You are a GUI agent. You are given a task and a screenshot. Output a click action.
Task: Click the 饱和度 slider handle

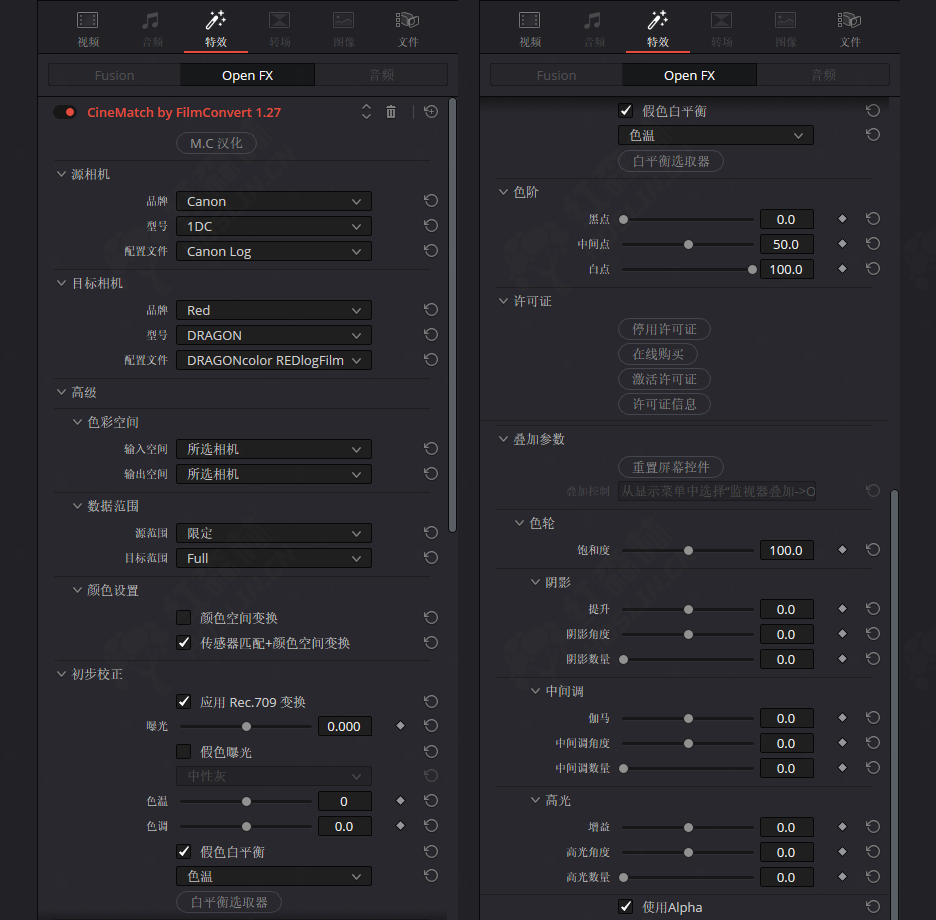coord(688,550)
